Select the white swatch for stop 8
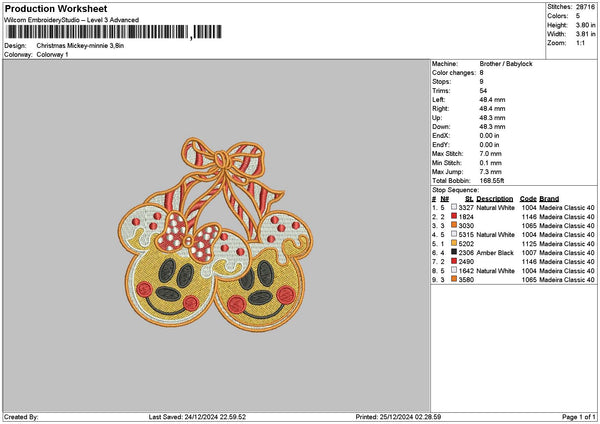The height and width of the screenshot is (424, 600). click(x=454, y=270)
